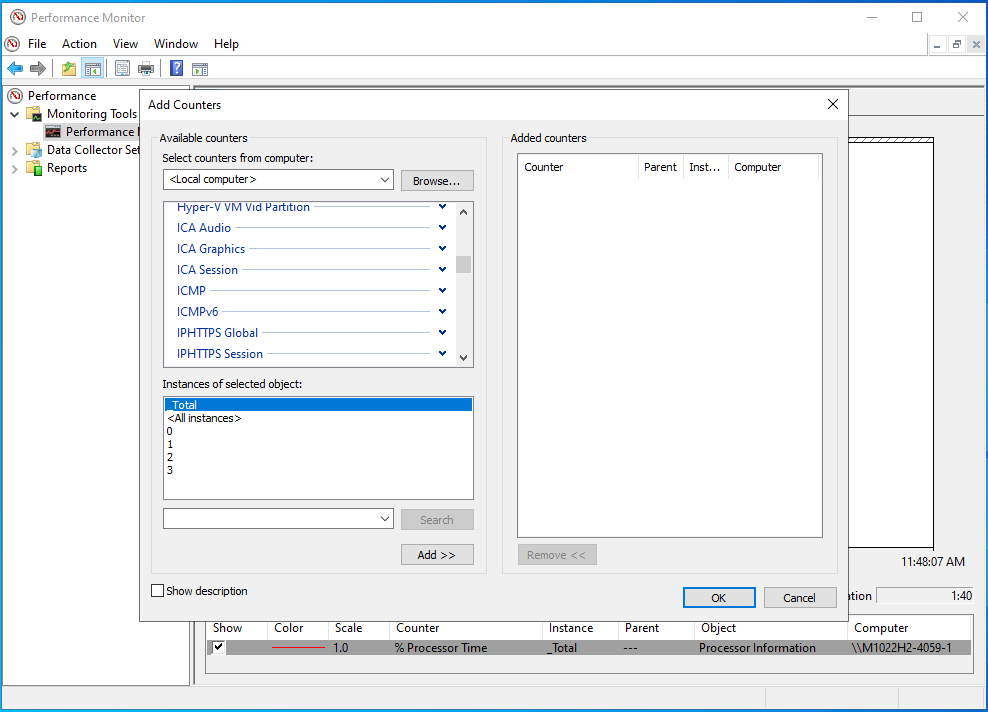Viewport: 988px width, 712px height.
Task: Click the Back arrow toolbar icon
Action: (15, 68)
